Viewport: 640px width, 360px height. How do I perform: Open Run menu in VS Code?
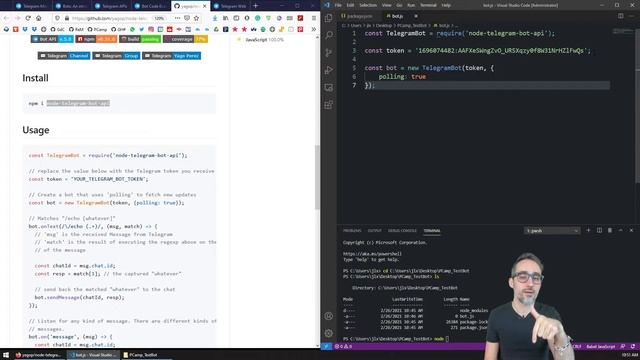pos(411,5)
